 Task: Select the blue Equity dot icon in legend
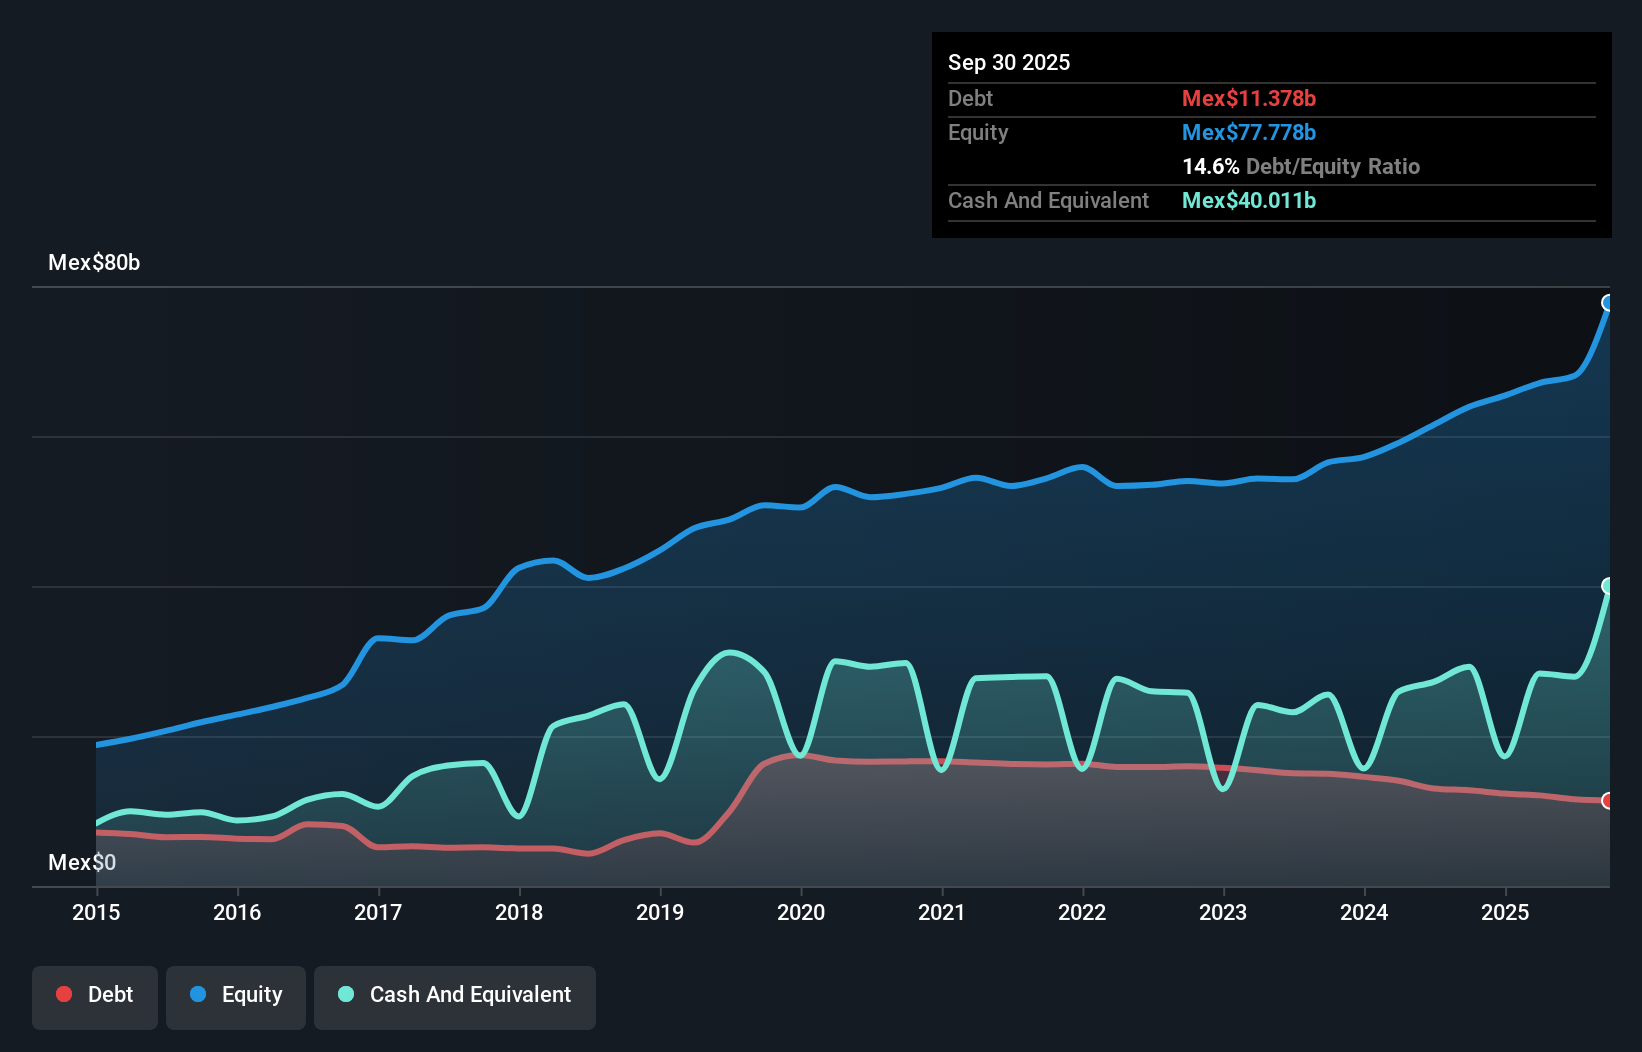pos(199,994)
